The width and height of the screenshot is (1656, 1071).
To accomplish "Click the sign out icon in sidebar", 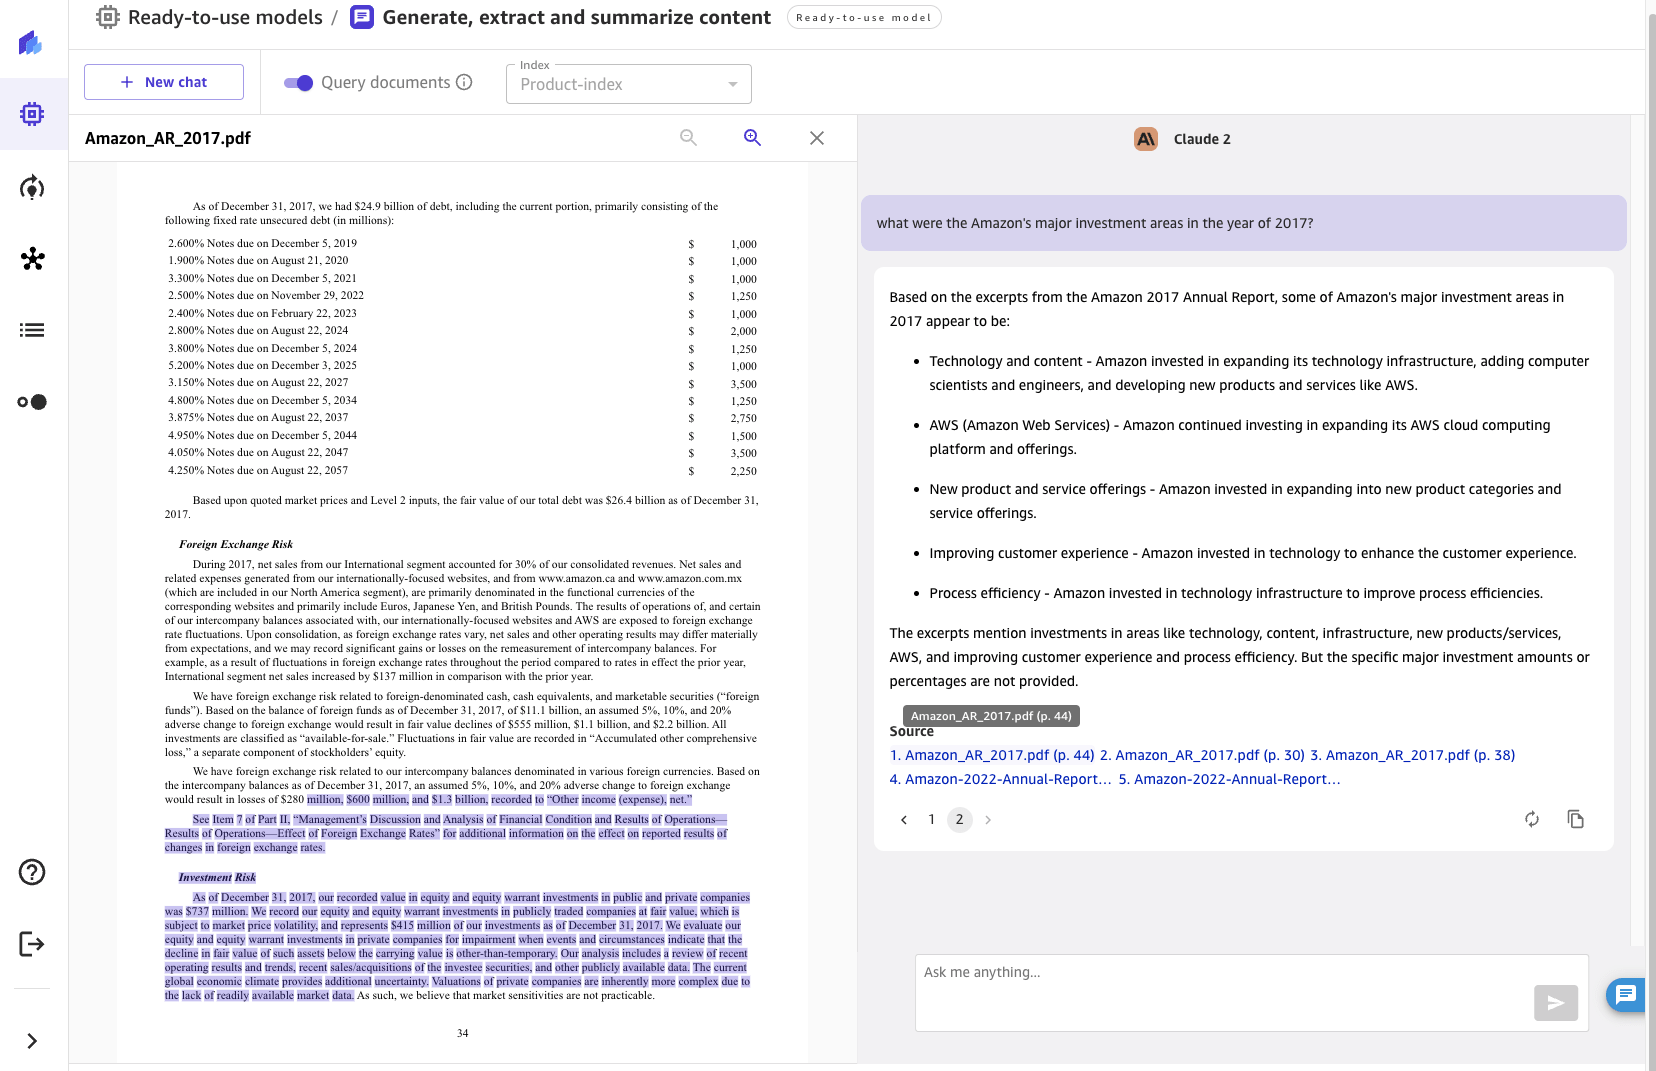I will (x=32, y=944).
